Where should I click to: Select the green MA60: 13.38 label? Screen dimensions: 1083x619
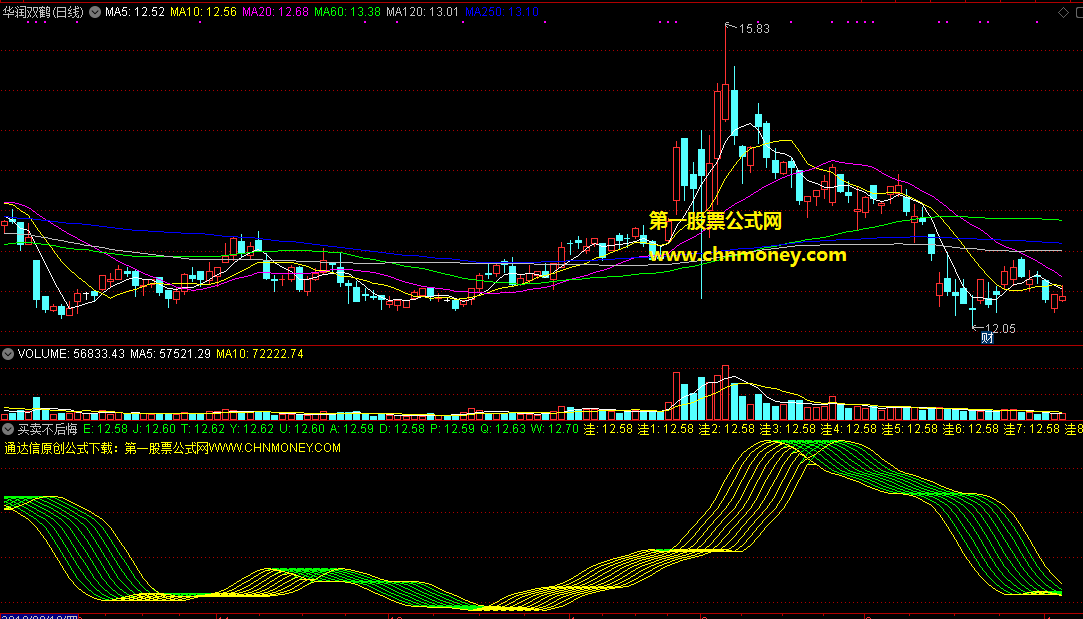pos(347,12)
